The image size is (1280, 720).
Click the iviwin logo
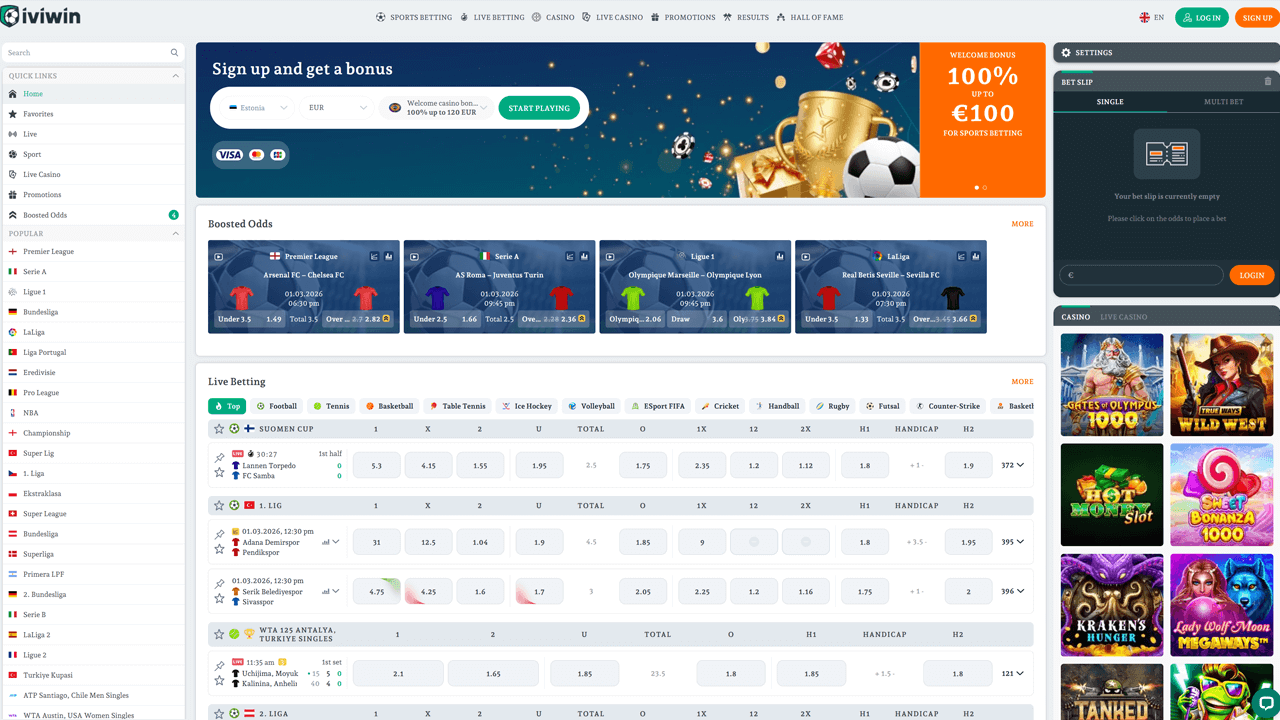(41, 17)
